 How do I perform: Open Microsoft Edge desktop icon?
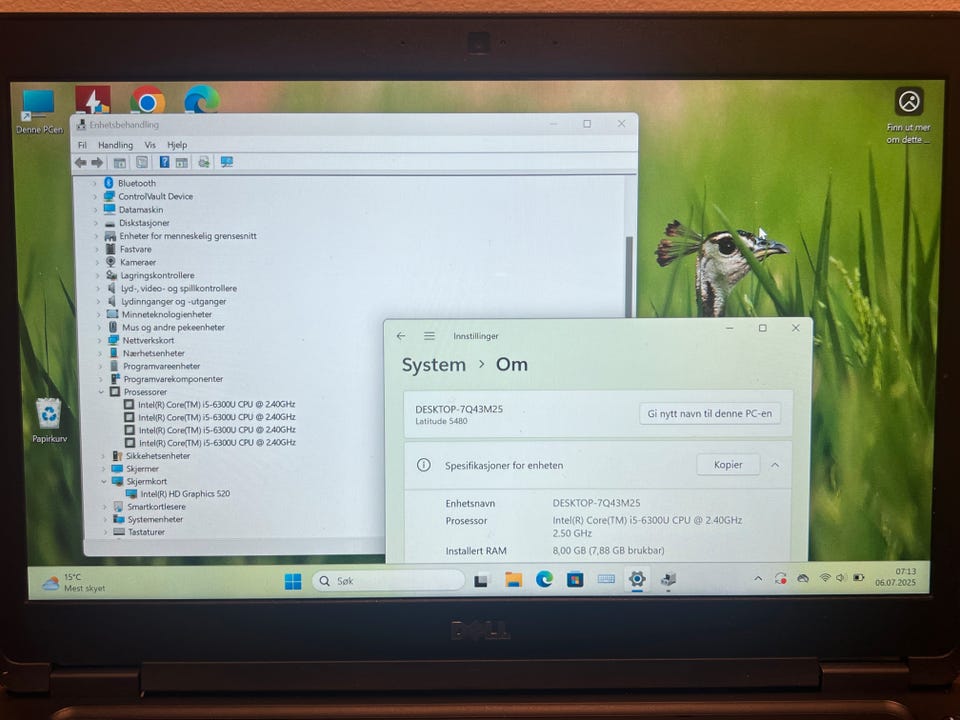[201, 99]
